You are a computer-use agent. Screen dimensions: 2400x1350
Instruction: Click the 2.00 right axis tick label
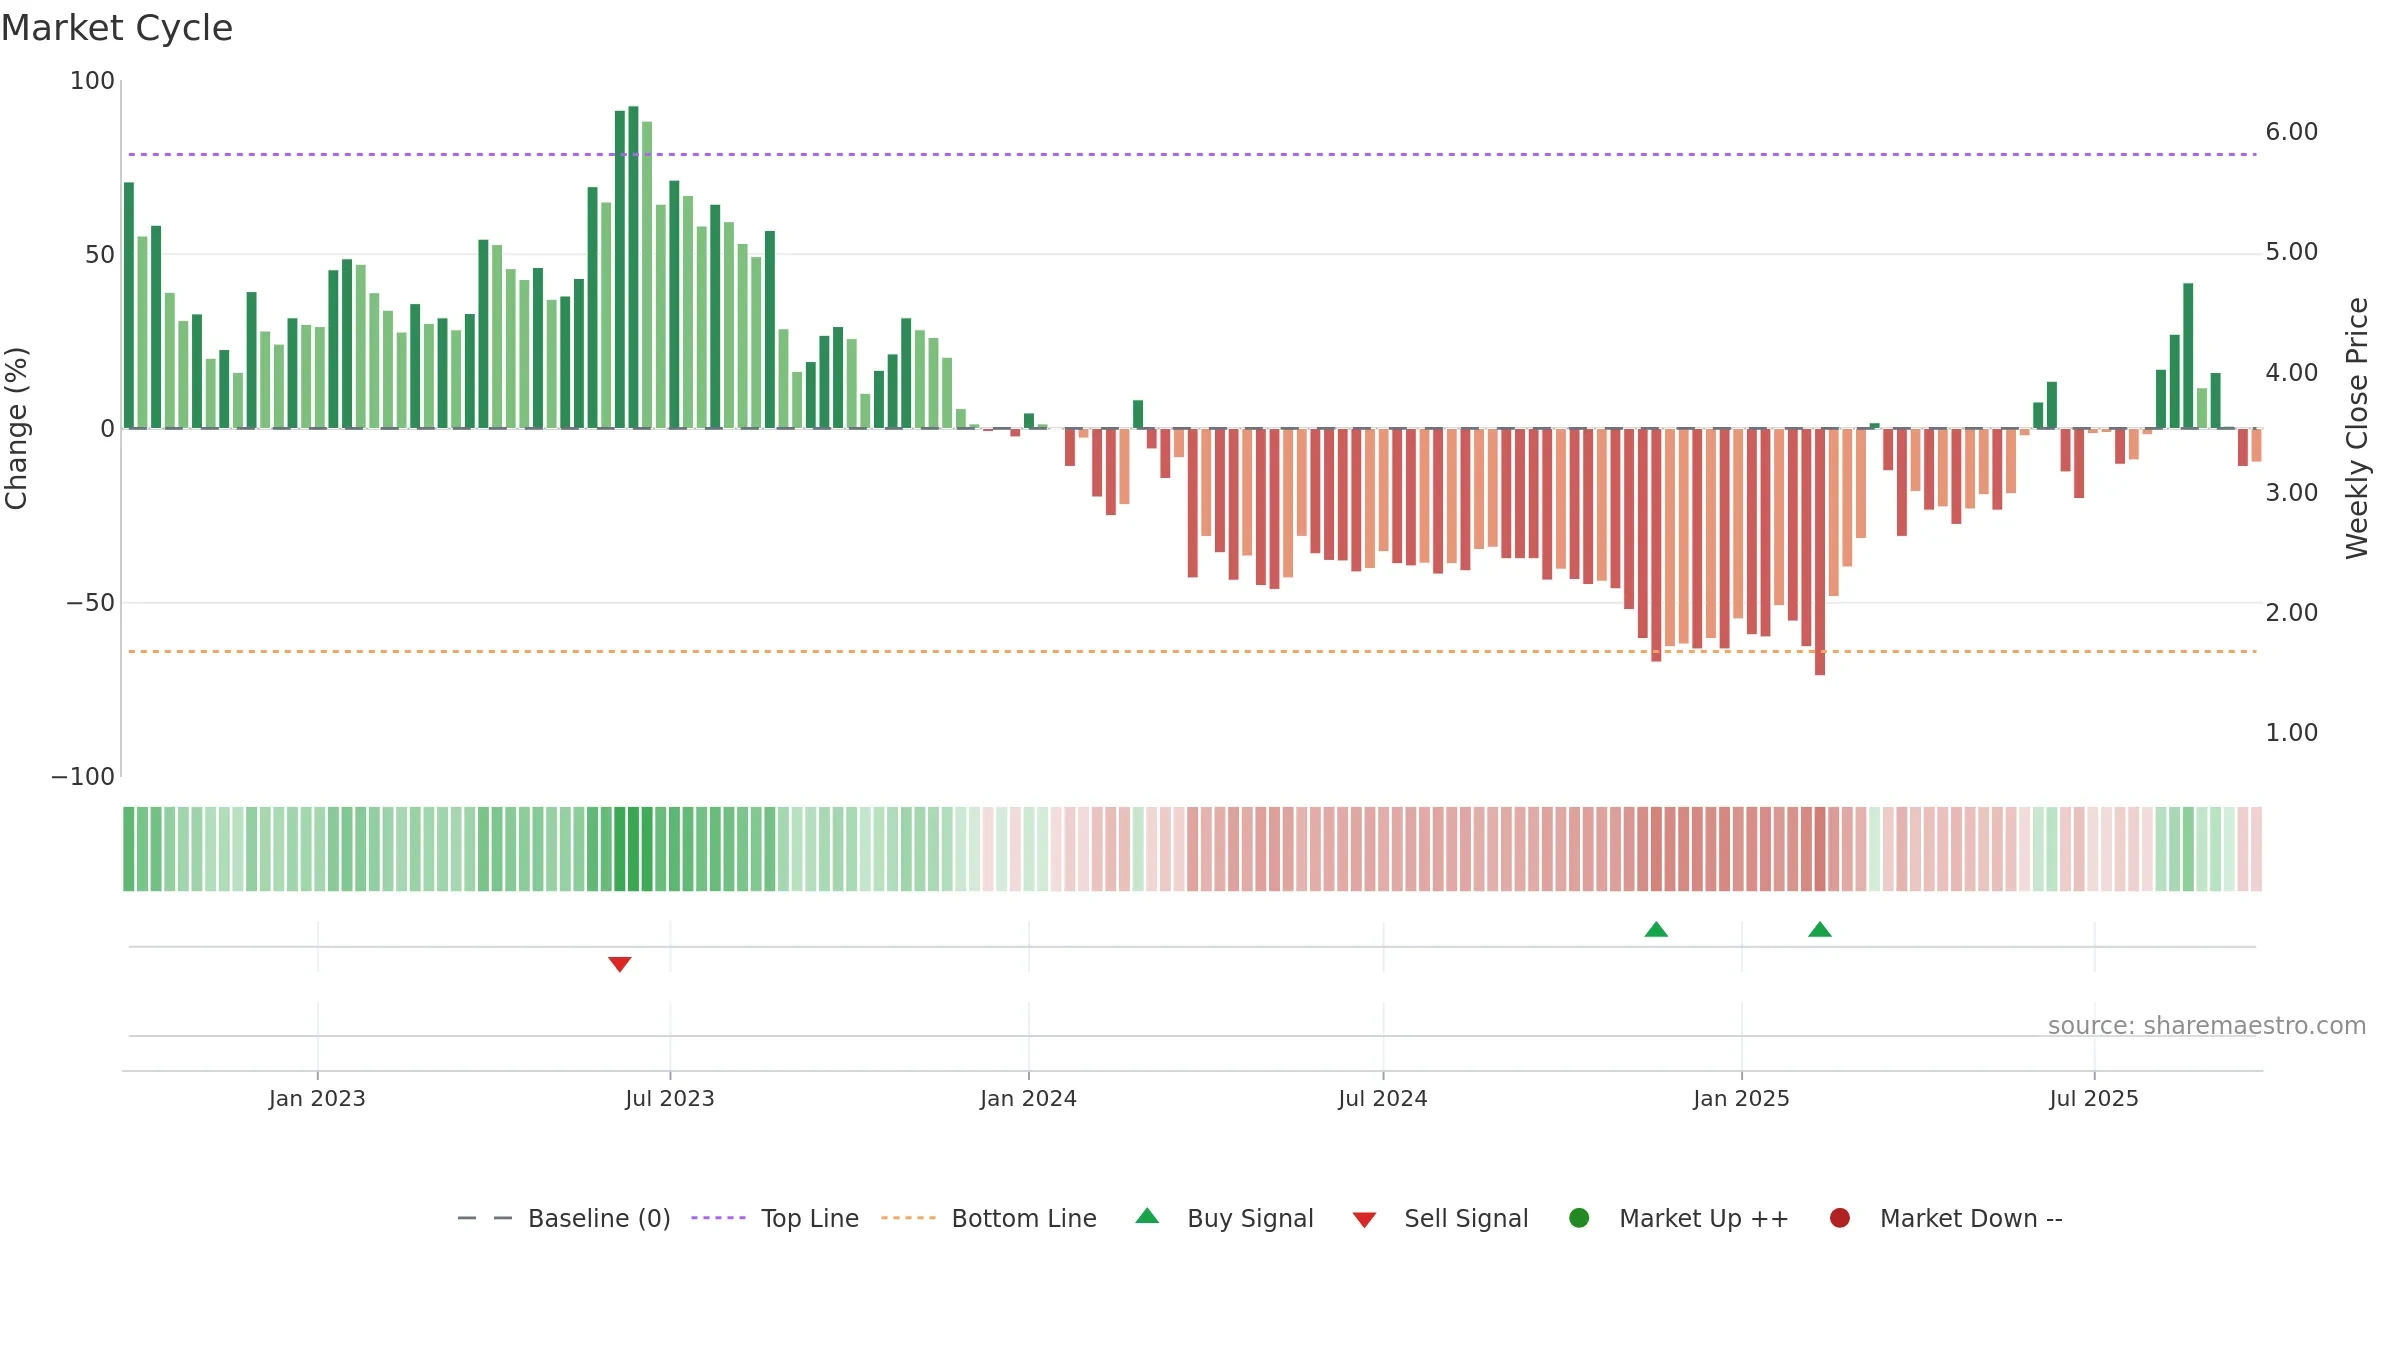coord(2292,613)
